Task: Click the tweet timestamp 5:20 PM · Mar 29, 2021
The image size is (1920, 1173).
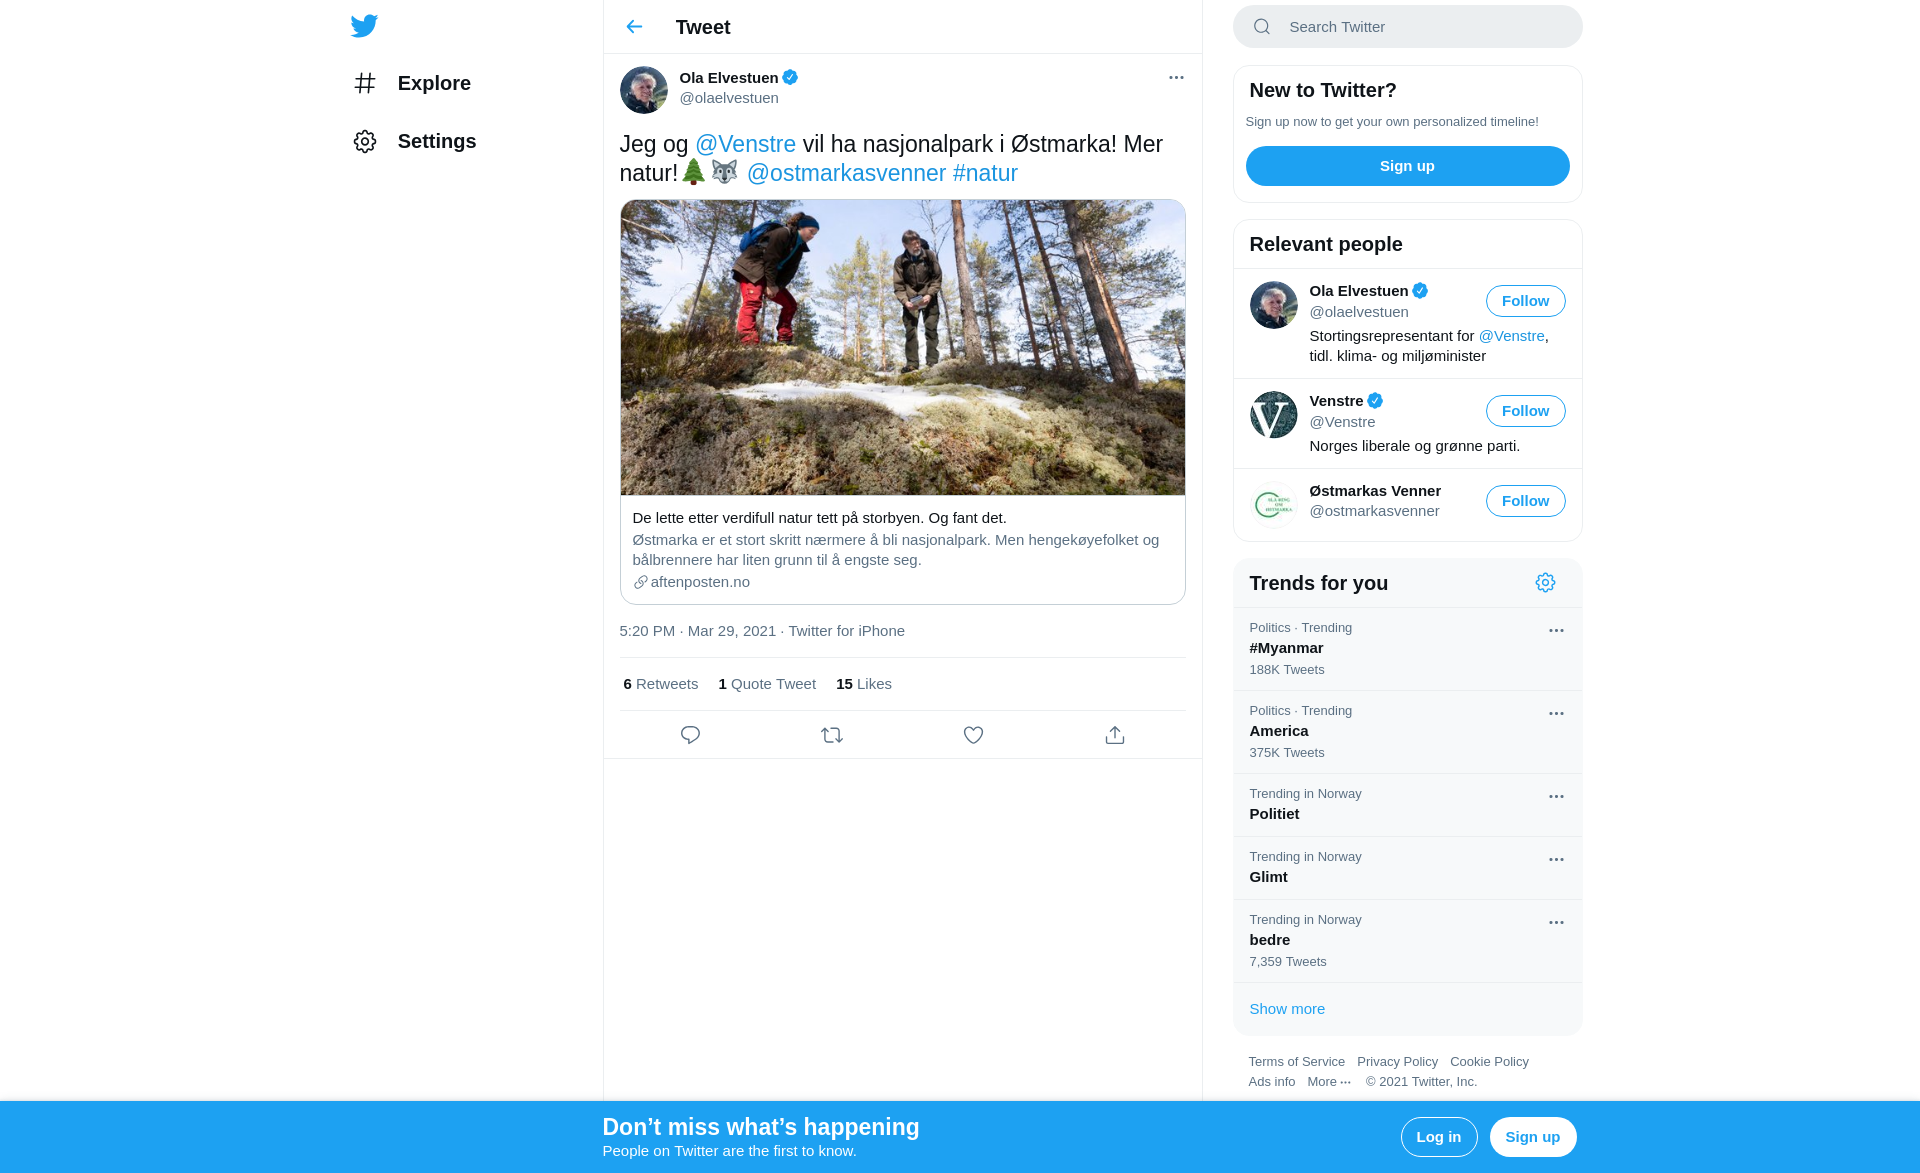Action: tap(697, 631)
